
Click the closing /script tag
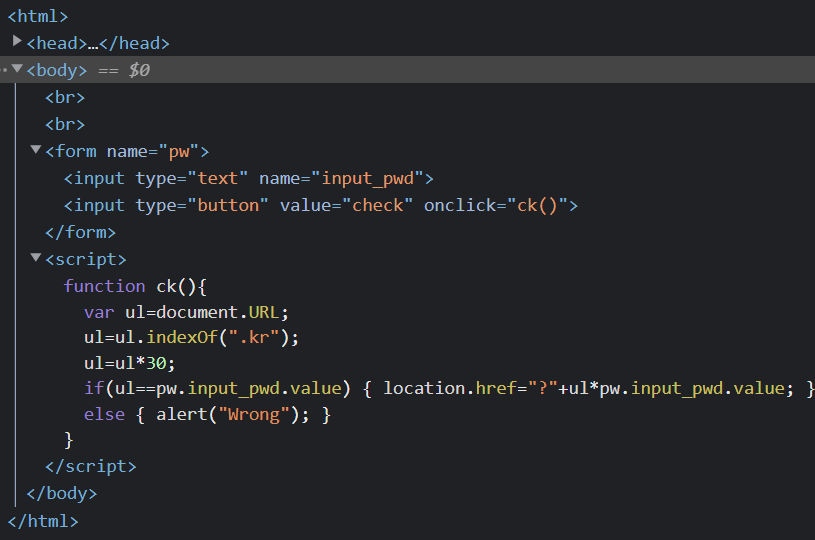(x=91, y=466)
